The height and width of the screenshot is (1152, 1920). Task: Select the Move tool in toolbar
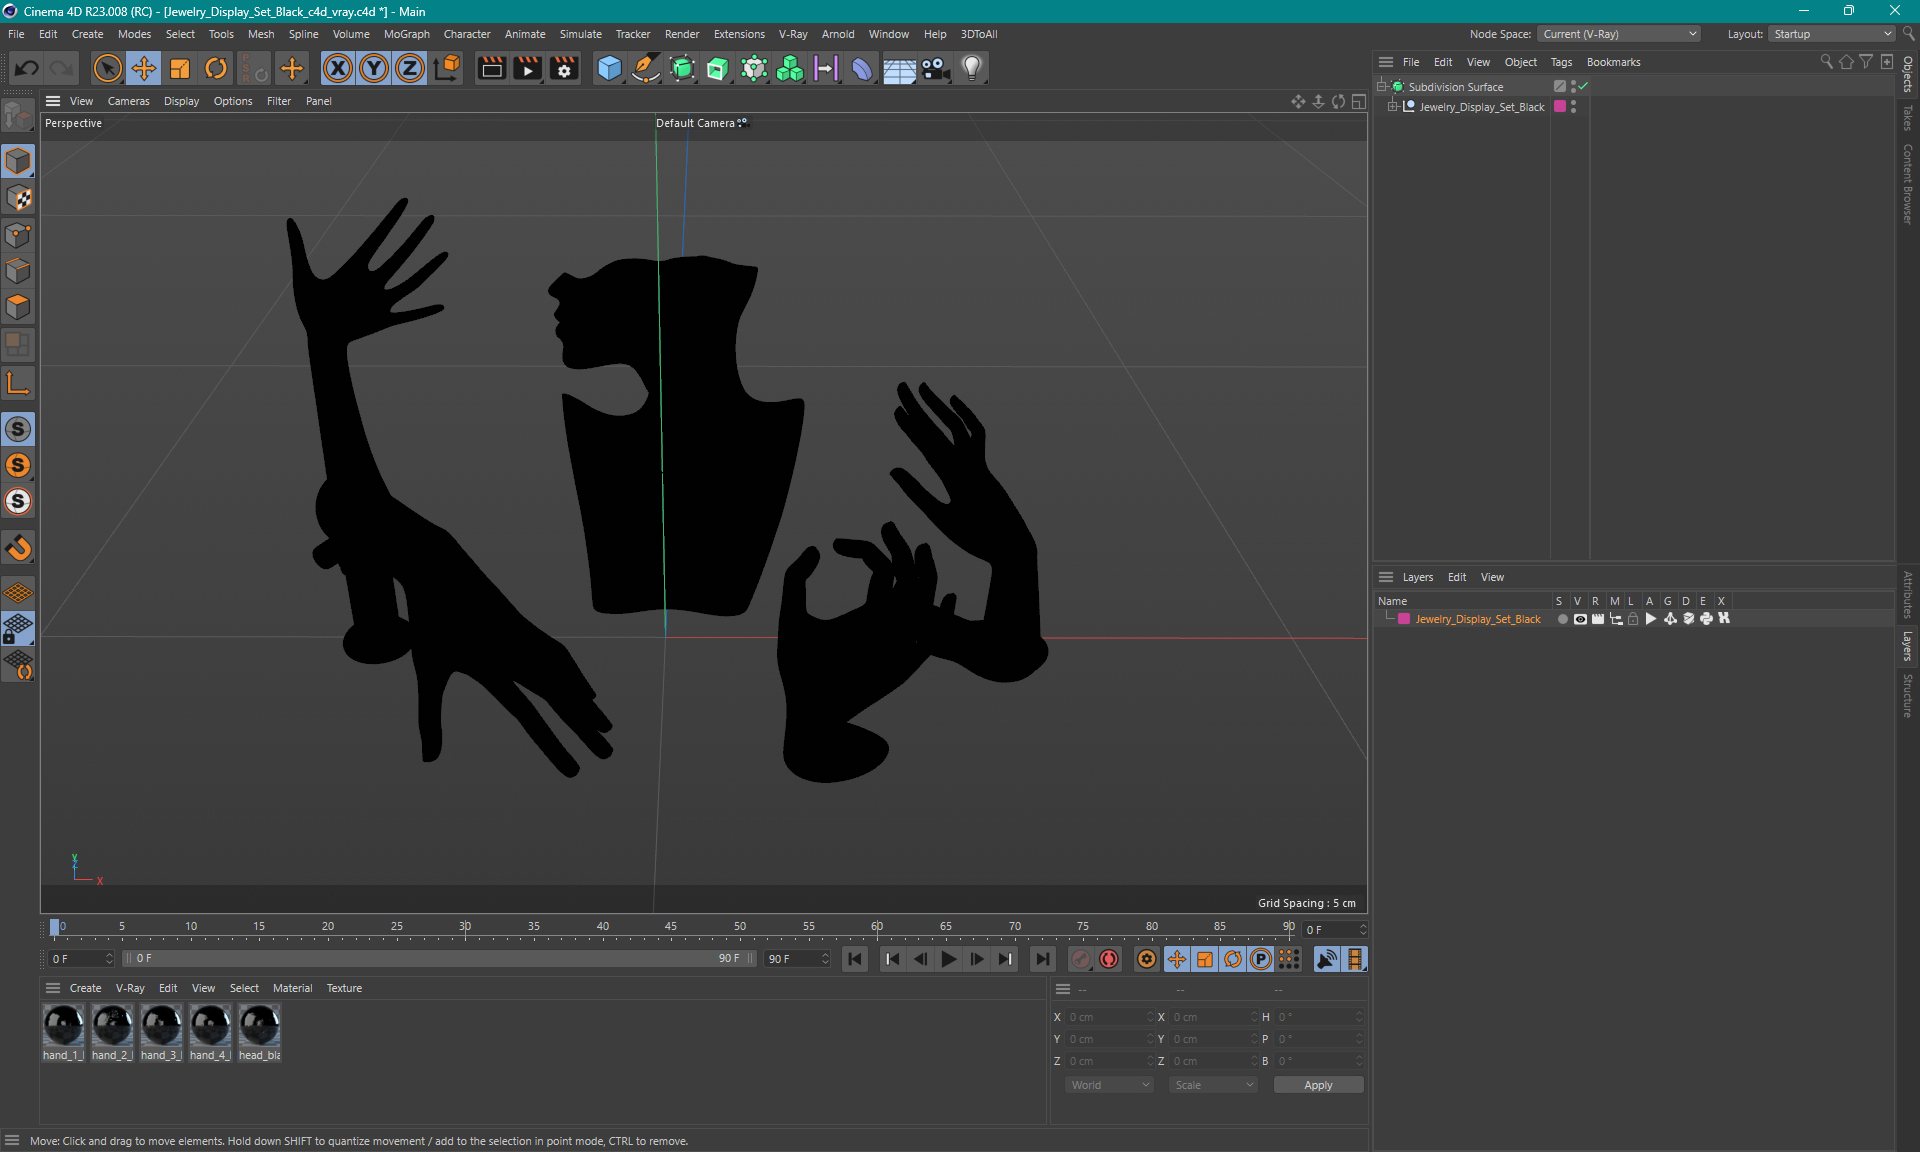(x=143, y=68)
